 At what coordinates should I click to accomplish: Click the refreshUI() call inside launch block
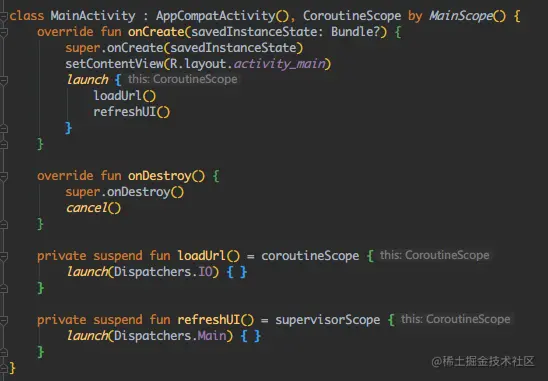pos(132,112)
